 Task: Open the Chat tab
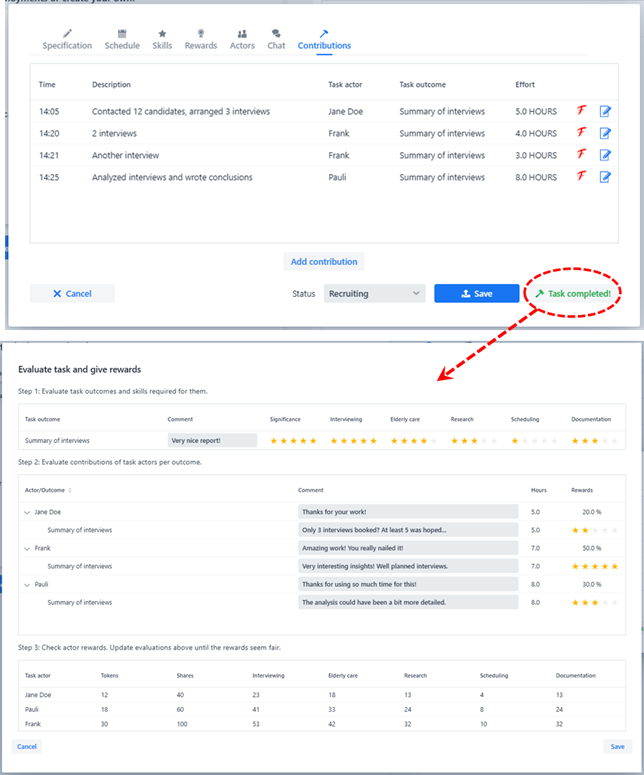coord(276,40)
